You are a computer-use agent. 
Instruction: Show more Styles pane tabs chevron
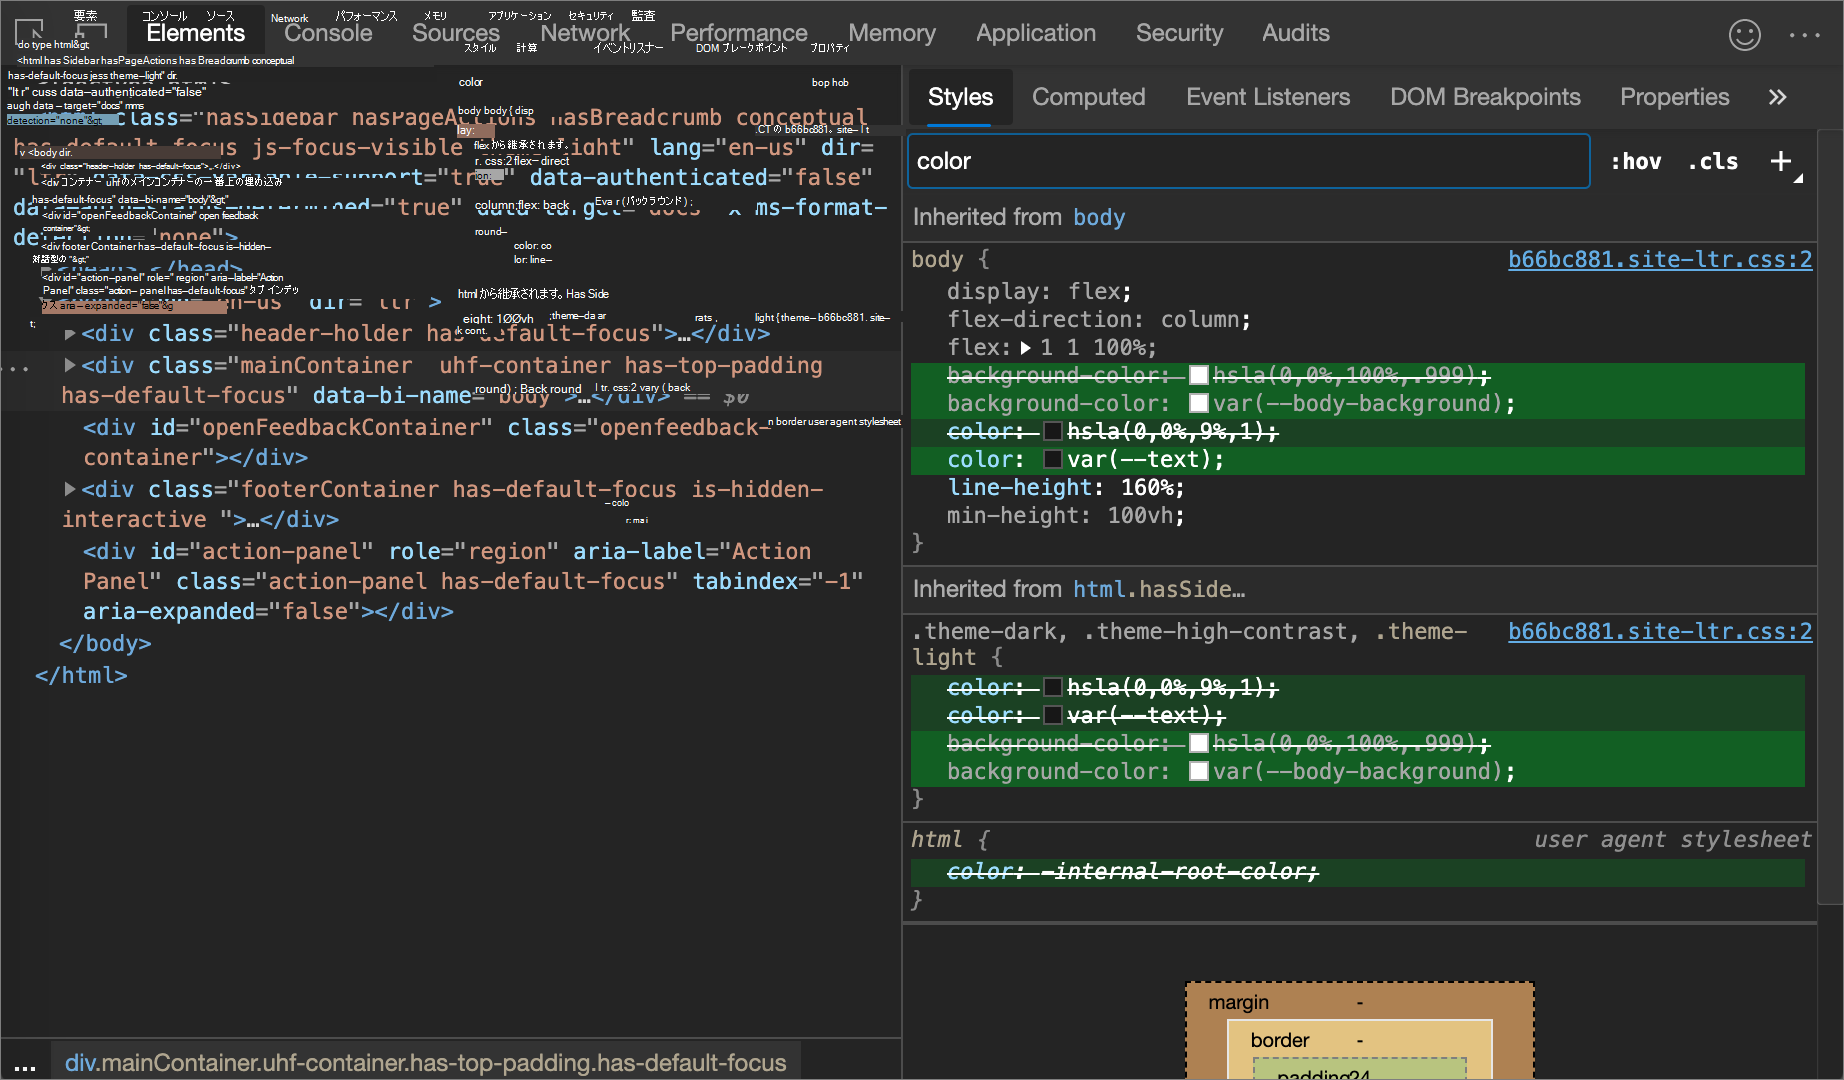pos(1777,97)
